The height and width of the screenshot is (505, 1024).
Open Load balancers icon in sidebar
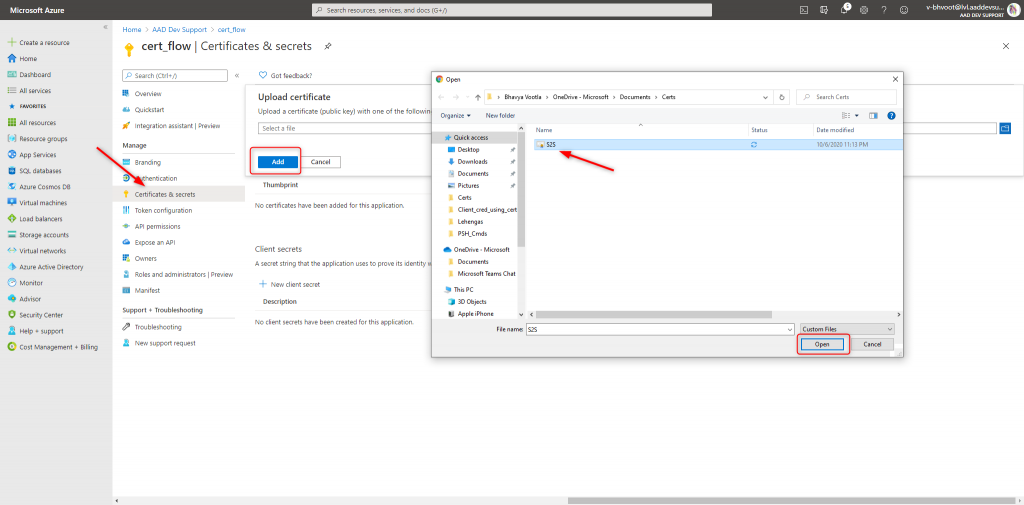coord(12,219)
